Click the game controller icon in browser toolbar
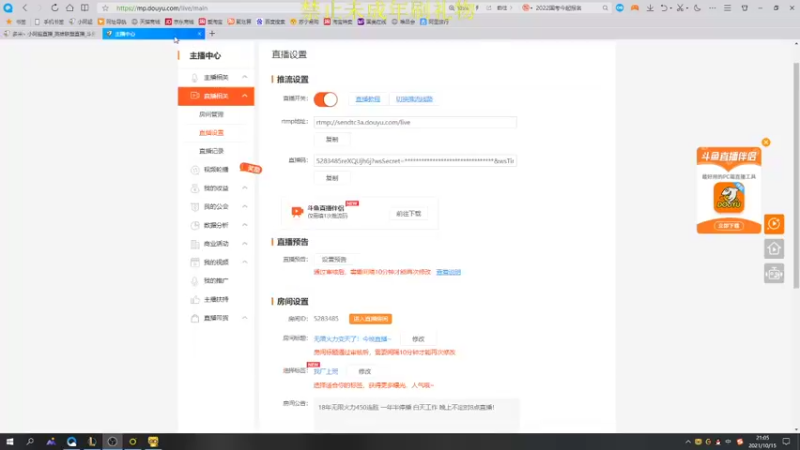Image resolution: width=800 pixels, height=450 pixels. click(635, 8)
